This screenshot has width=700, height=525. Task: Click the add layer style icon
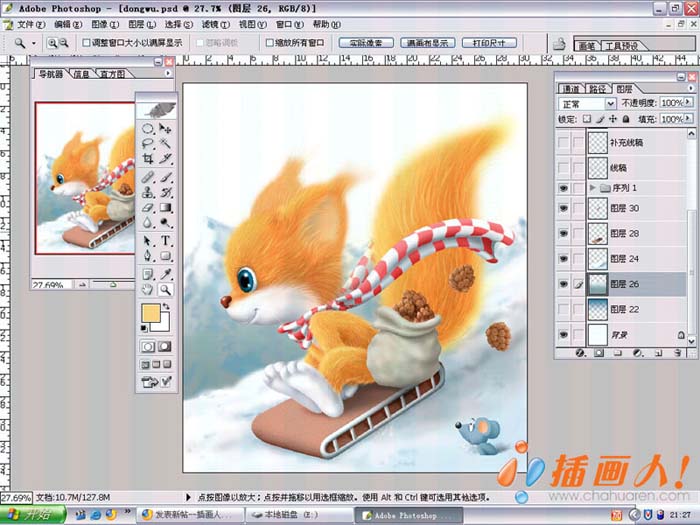click(x=580, y=353)
